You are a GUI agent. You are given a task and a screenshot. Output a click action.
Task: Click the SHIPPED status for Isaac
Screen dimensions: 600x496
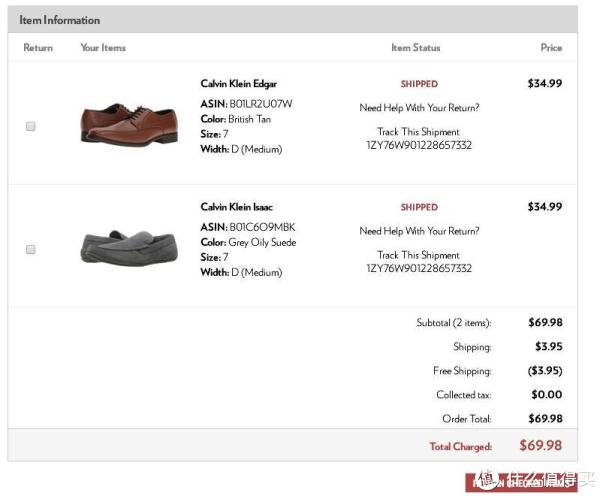click(x=419, y=207)
